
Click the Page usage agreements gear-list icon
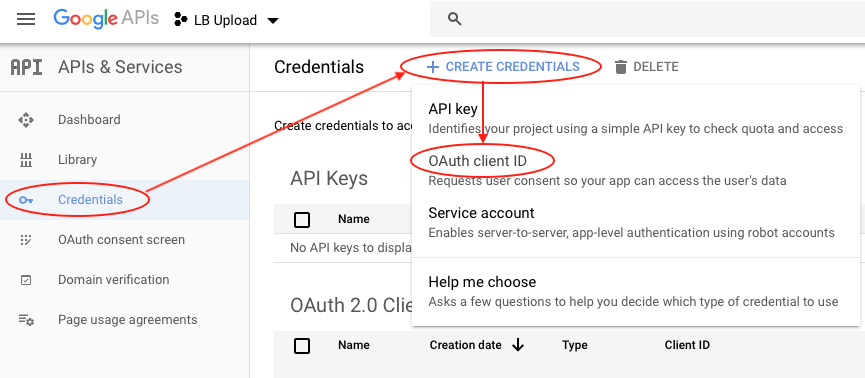26,320
